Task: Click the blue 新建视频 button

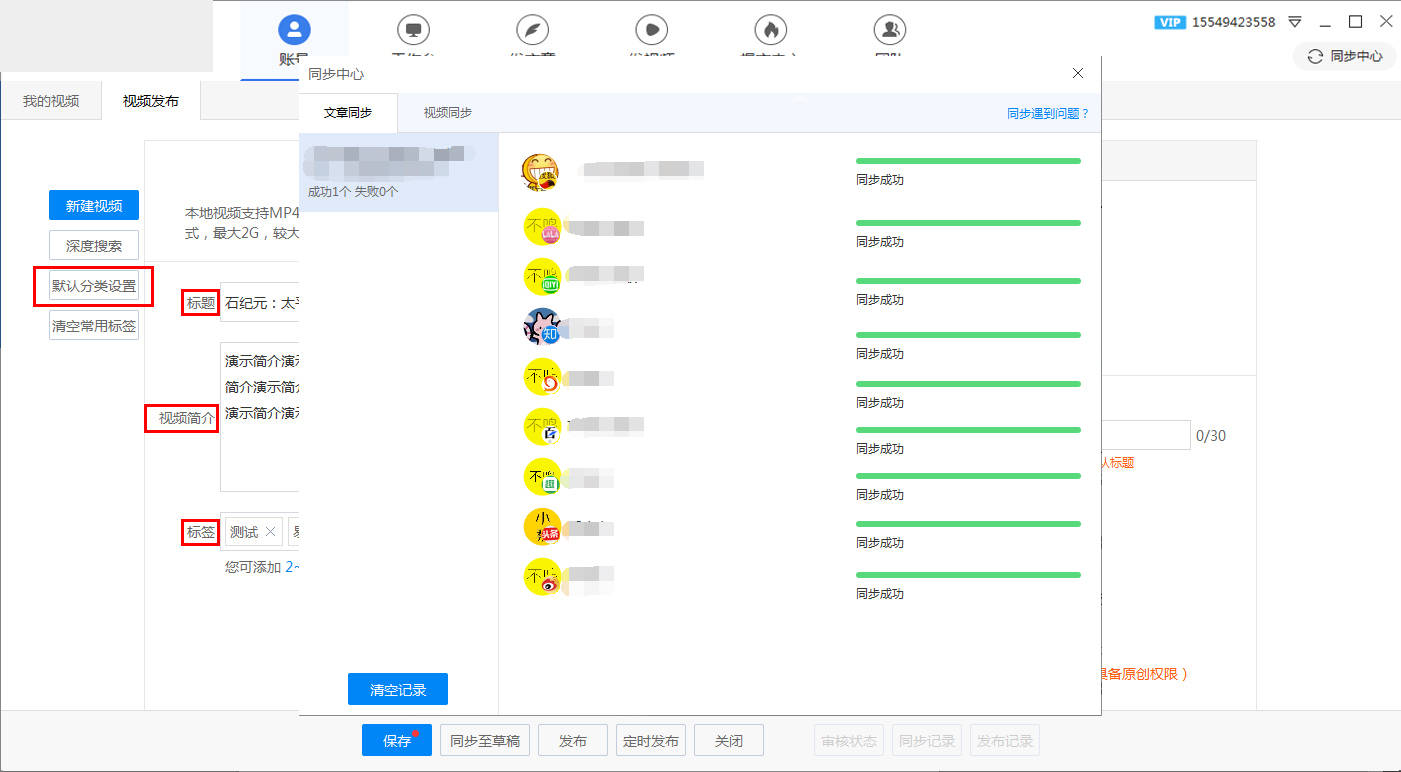Action: coord(94,205)
